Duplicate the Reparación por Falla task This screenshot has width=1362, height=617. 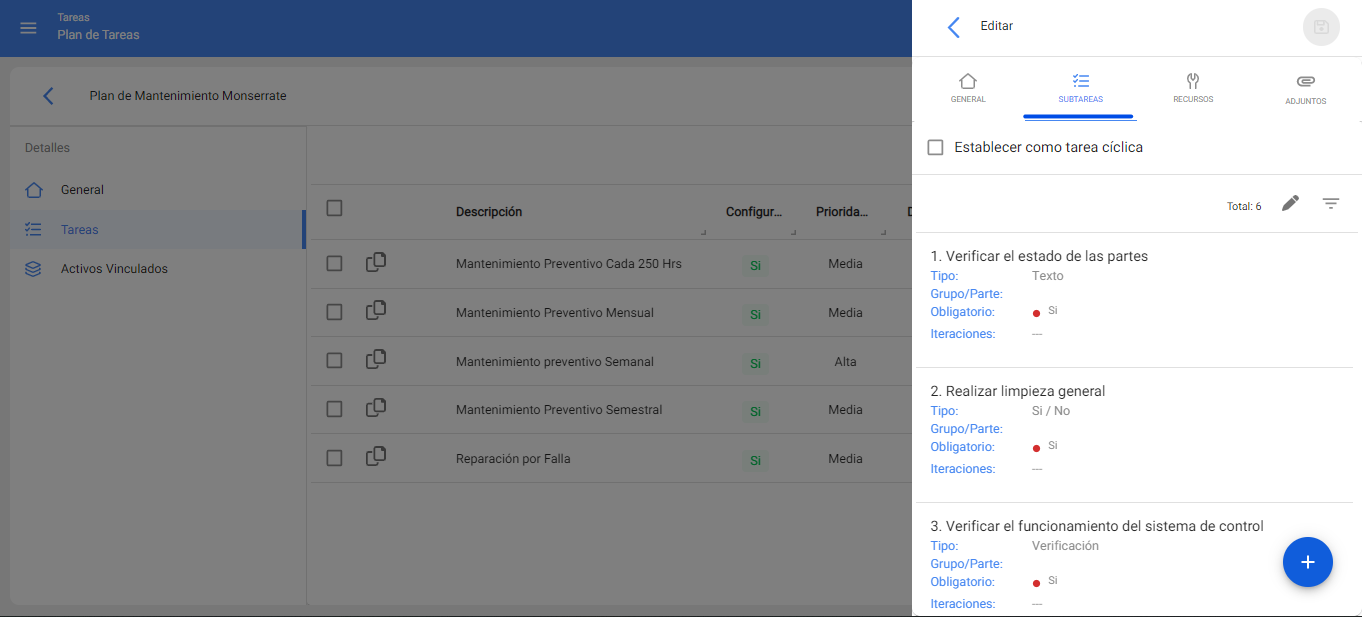tap(376, 457)
